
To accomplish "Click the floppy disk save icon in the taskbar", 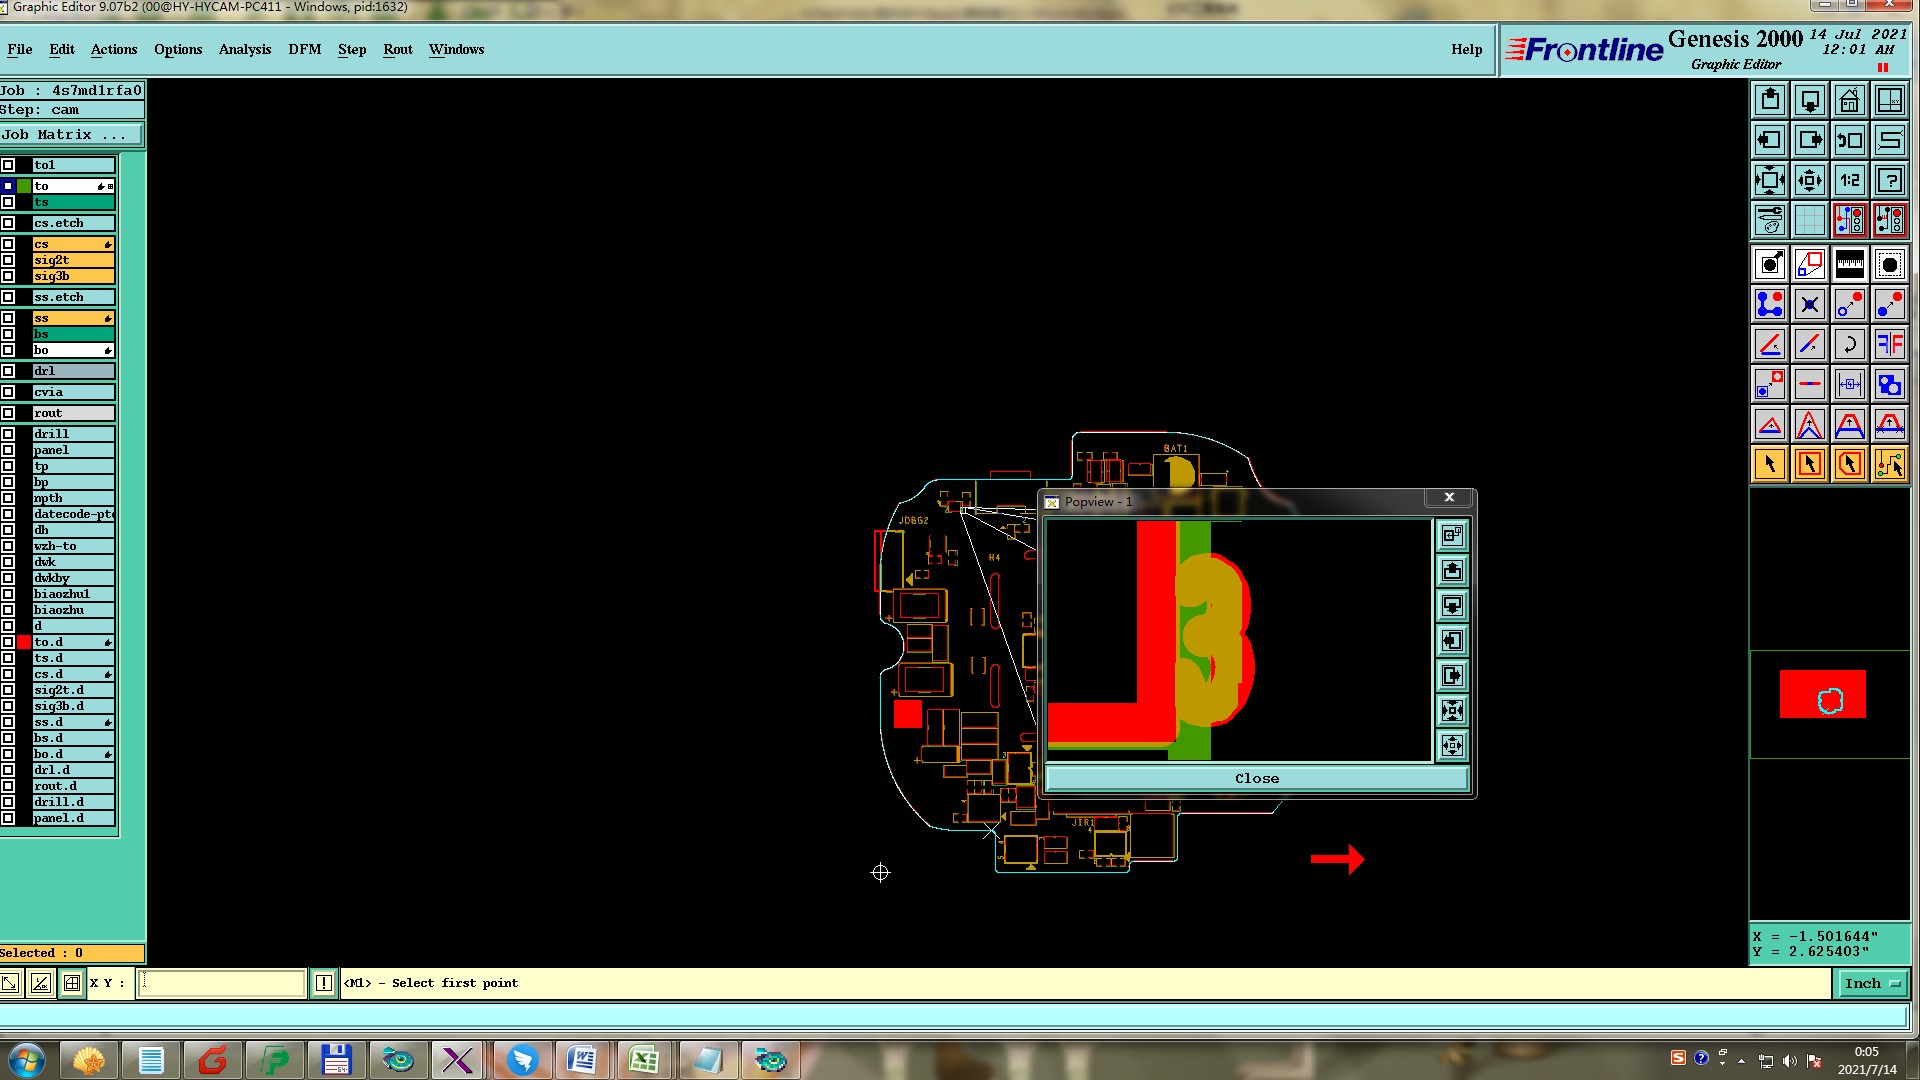I will click(x=335, y=1060).
